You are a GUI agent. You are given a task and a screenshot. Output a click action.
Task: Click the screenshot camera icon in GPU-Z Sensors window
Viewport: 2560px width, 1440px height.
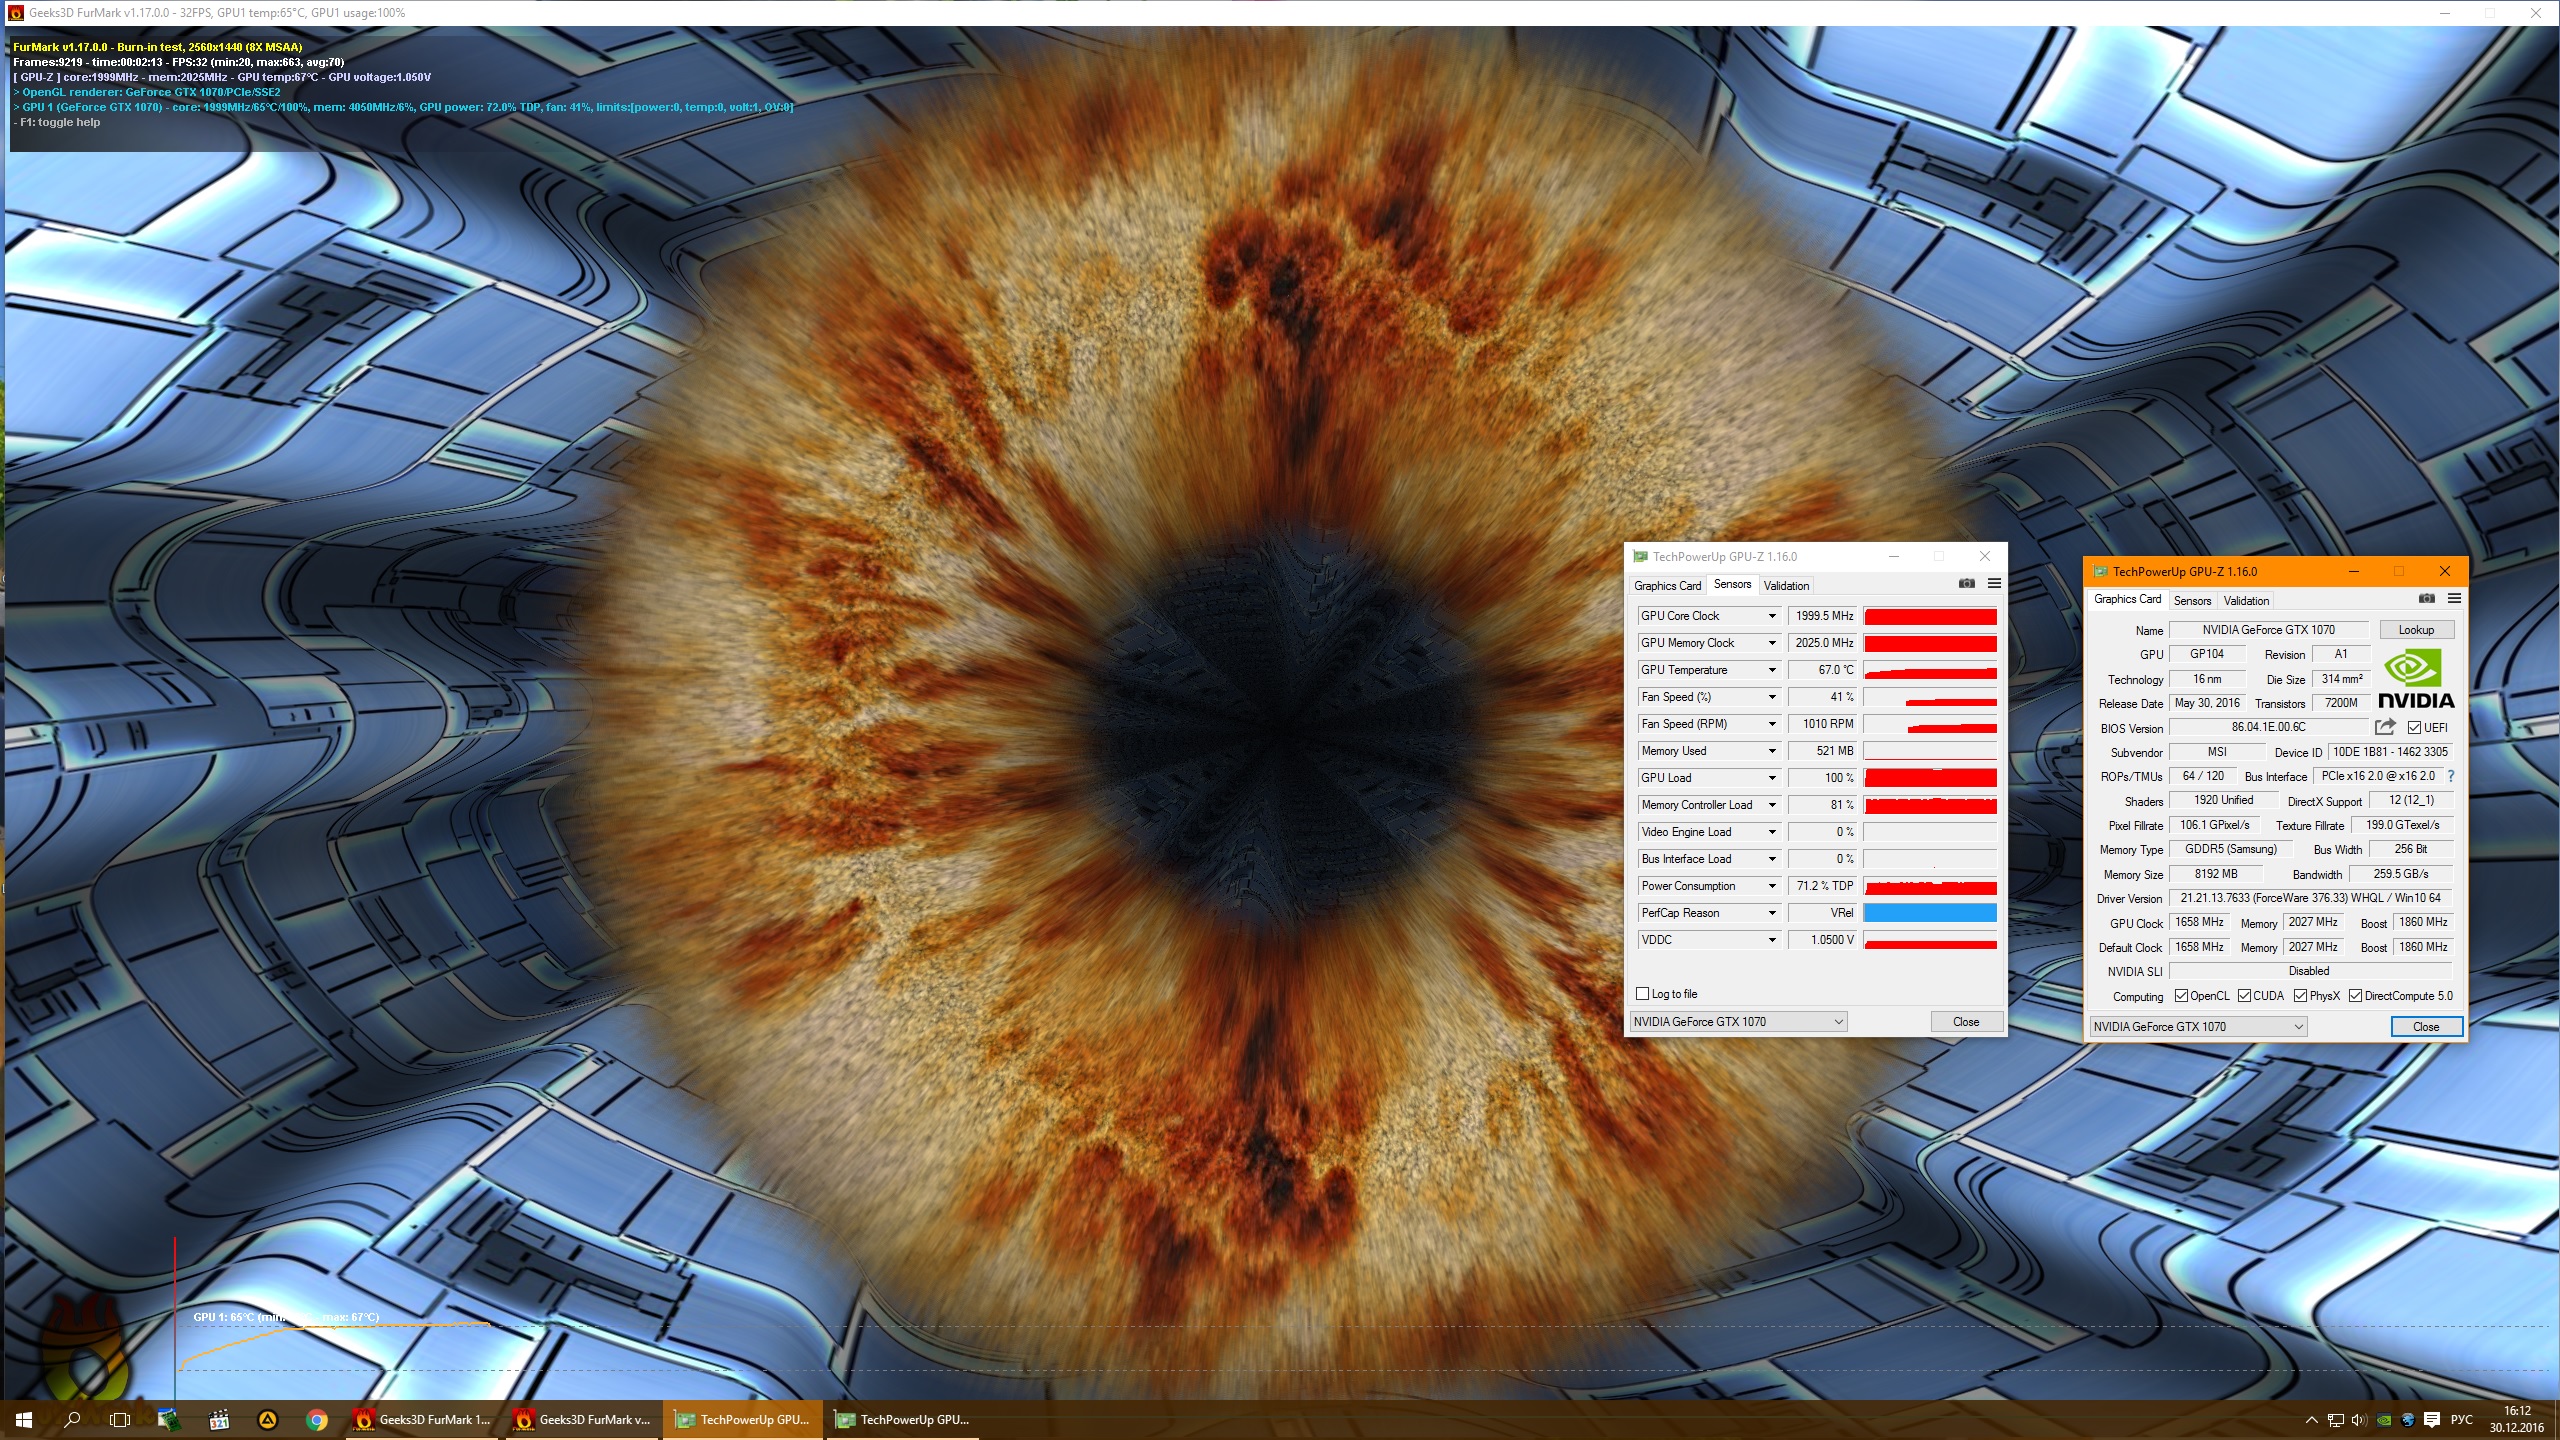pos(1966,584)
